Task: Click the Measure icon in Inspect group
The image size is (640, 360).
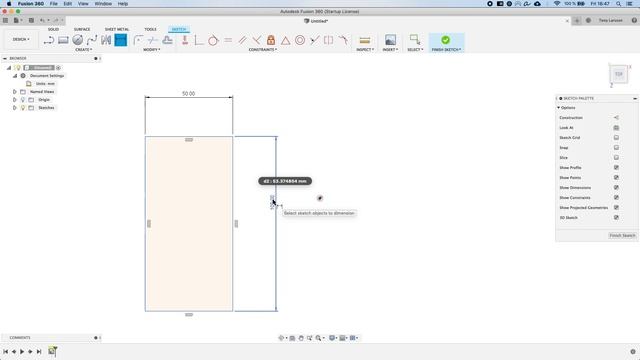Action: (x=364, y=40)
